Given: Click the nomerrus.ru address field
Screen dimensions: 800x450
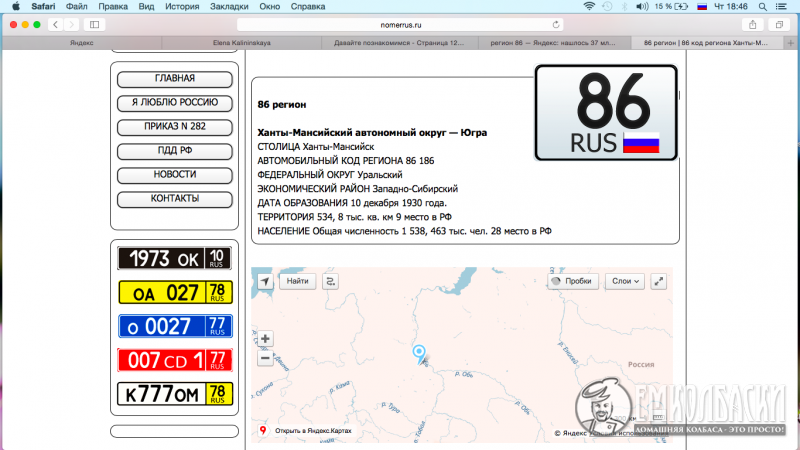Looking at the screenshot, I should coord(401,24).
